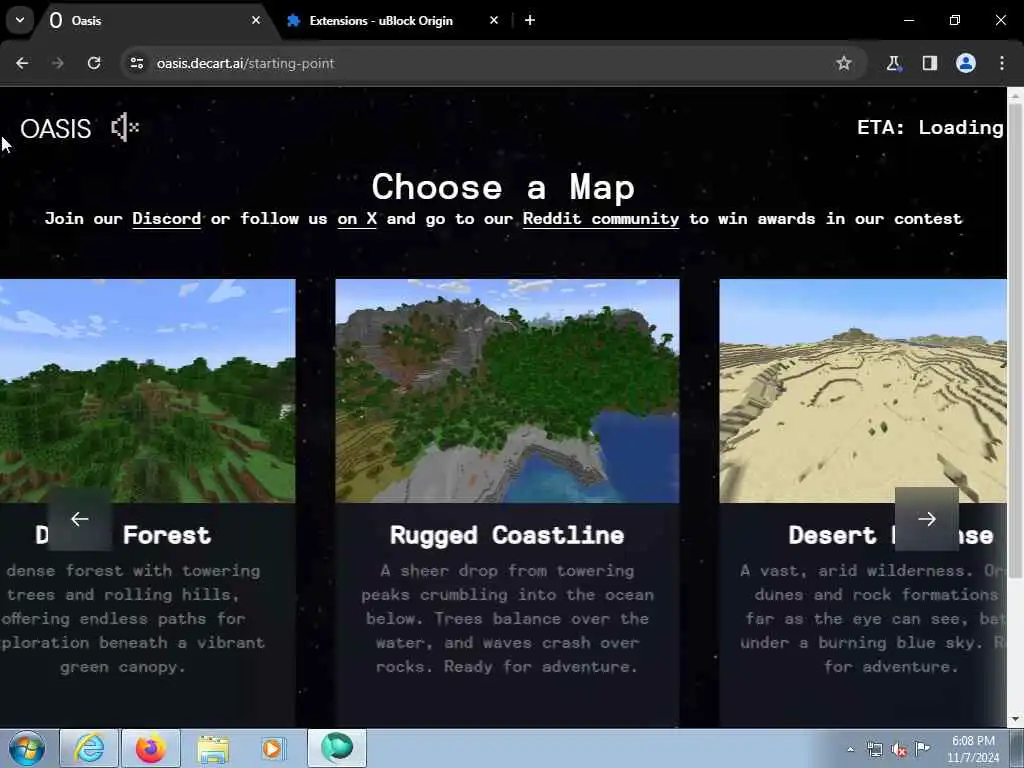Toggle the browser side panel

click(x=929, y=63)
